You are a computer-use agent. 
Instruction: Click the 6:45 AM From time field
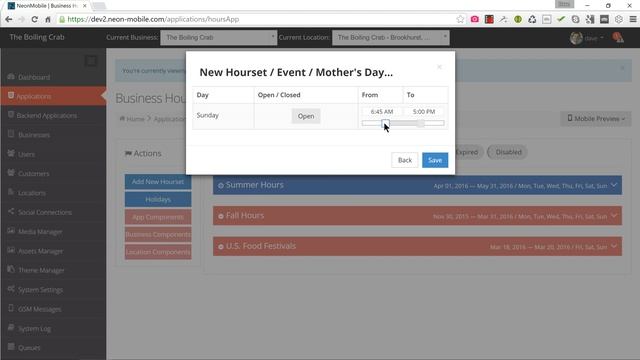[382, 111]
